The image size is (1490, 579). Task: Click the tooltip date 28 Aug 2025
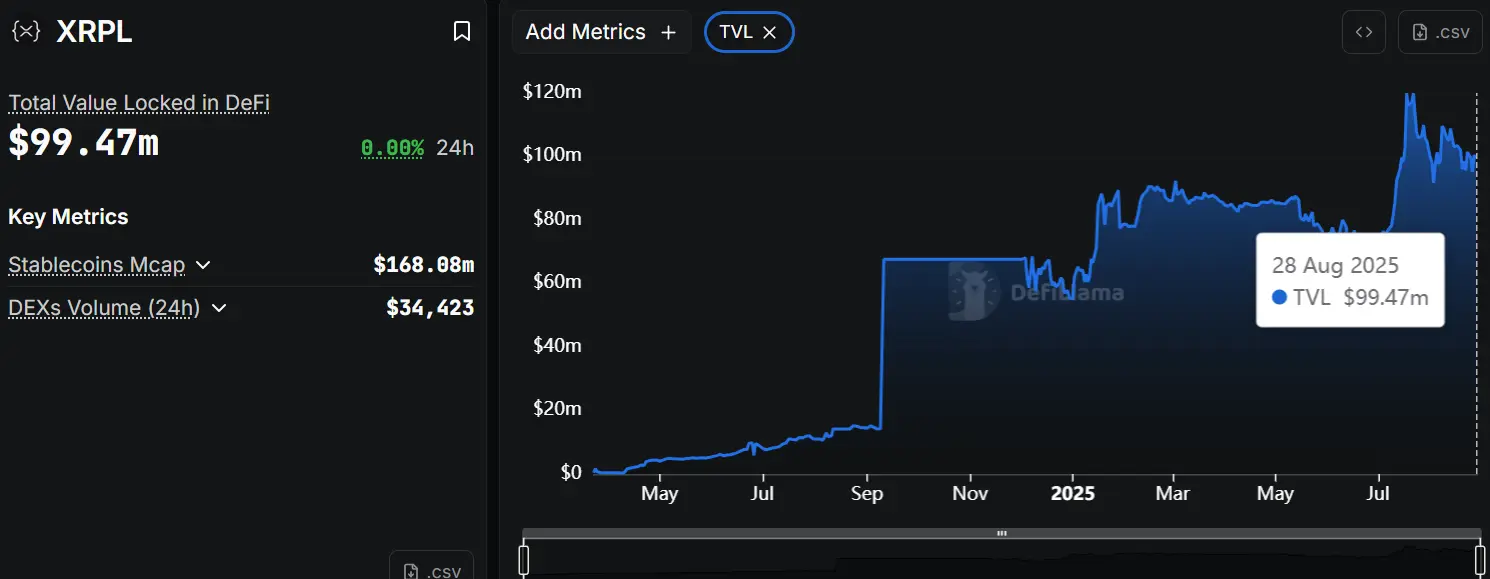[x=1335, y=265]
